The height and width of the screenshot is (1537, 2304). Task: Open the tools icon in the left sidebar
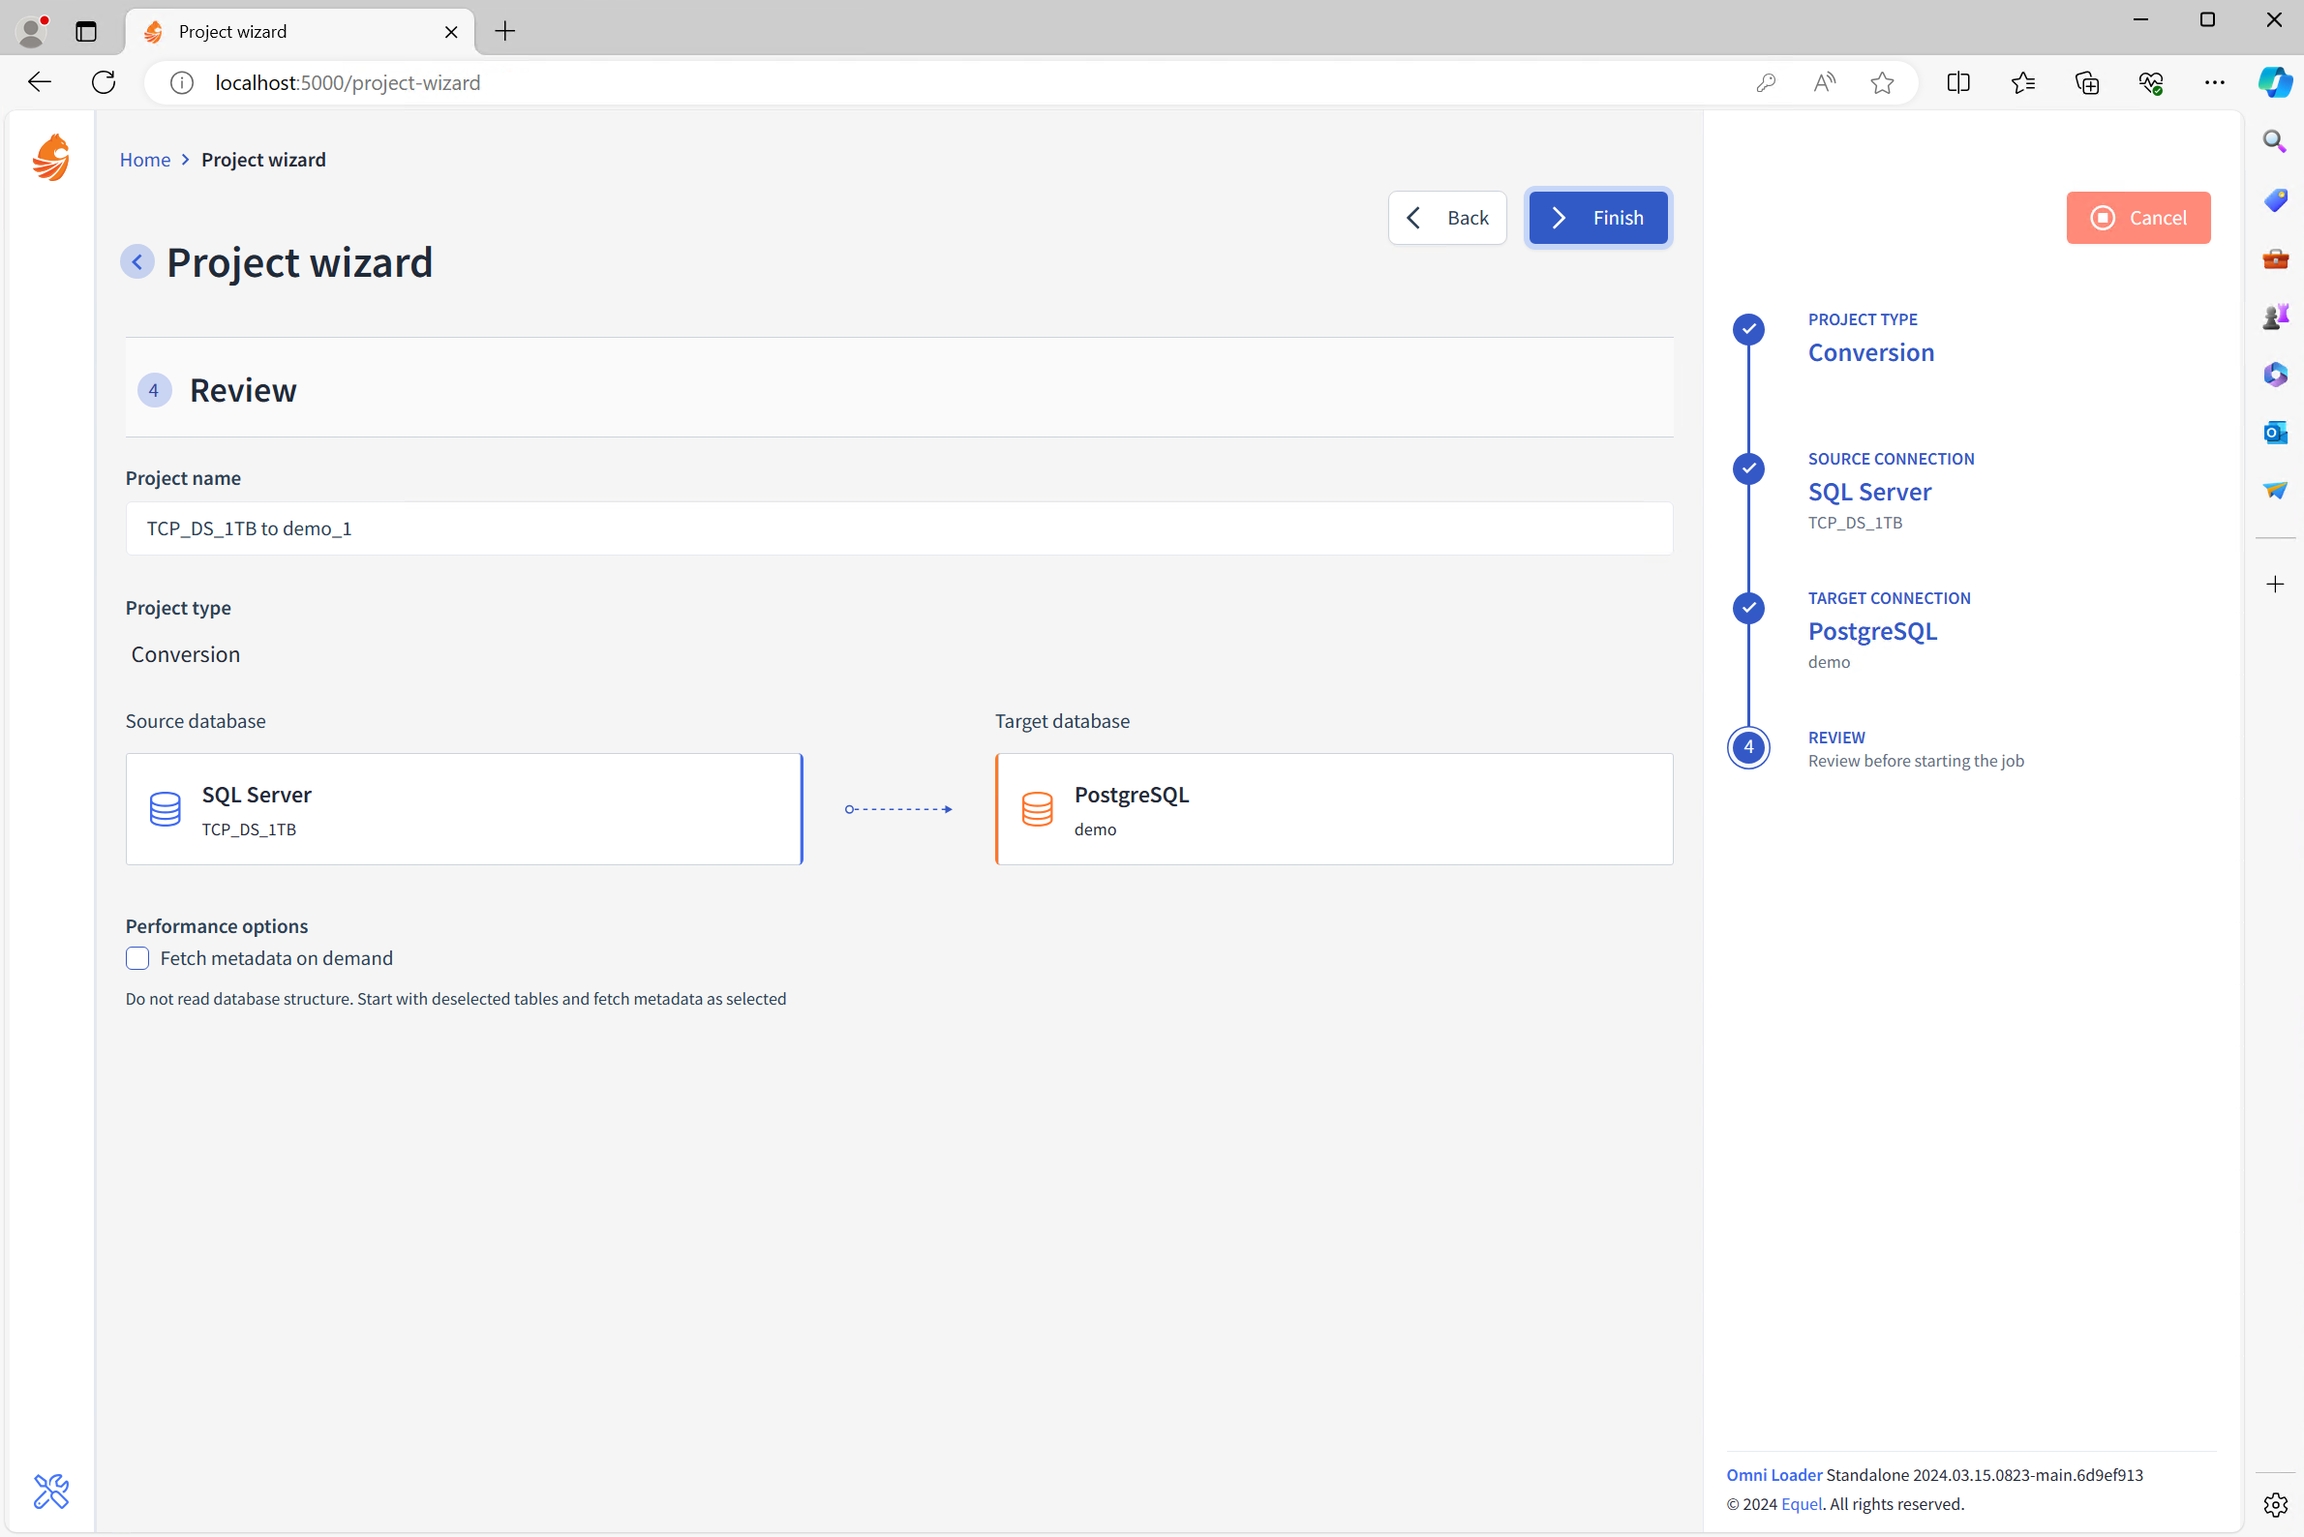51,1491
